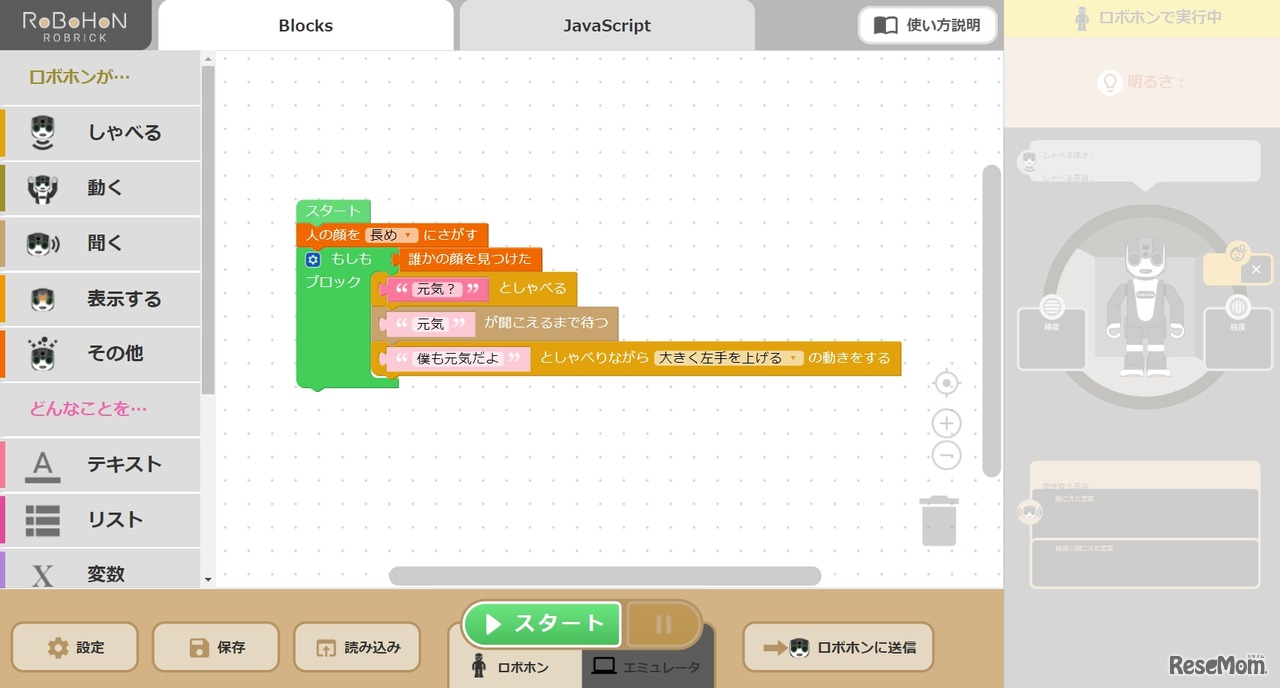Click the workspace horizontal scrollbar
This screenshot has width=1280, height=688.
tap(605, 576)
